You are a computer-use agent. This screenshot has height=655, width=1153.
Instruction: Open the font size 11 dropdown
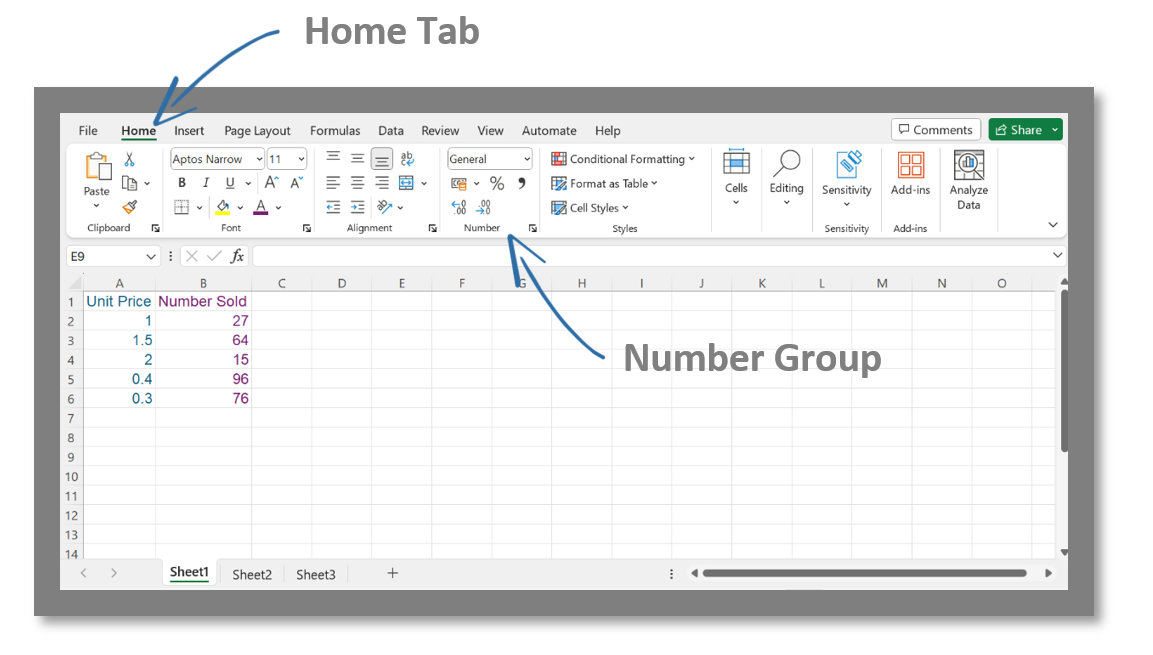(301, 159)
